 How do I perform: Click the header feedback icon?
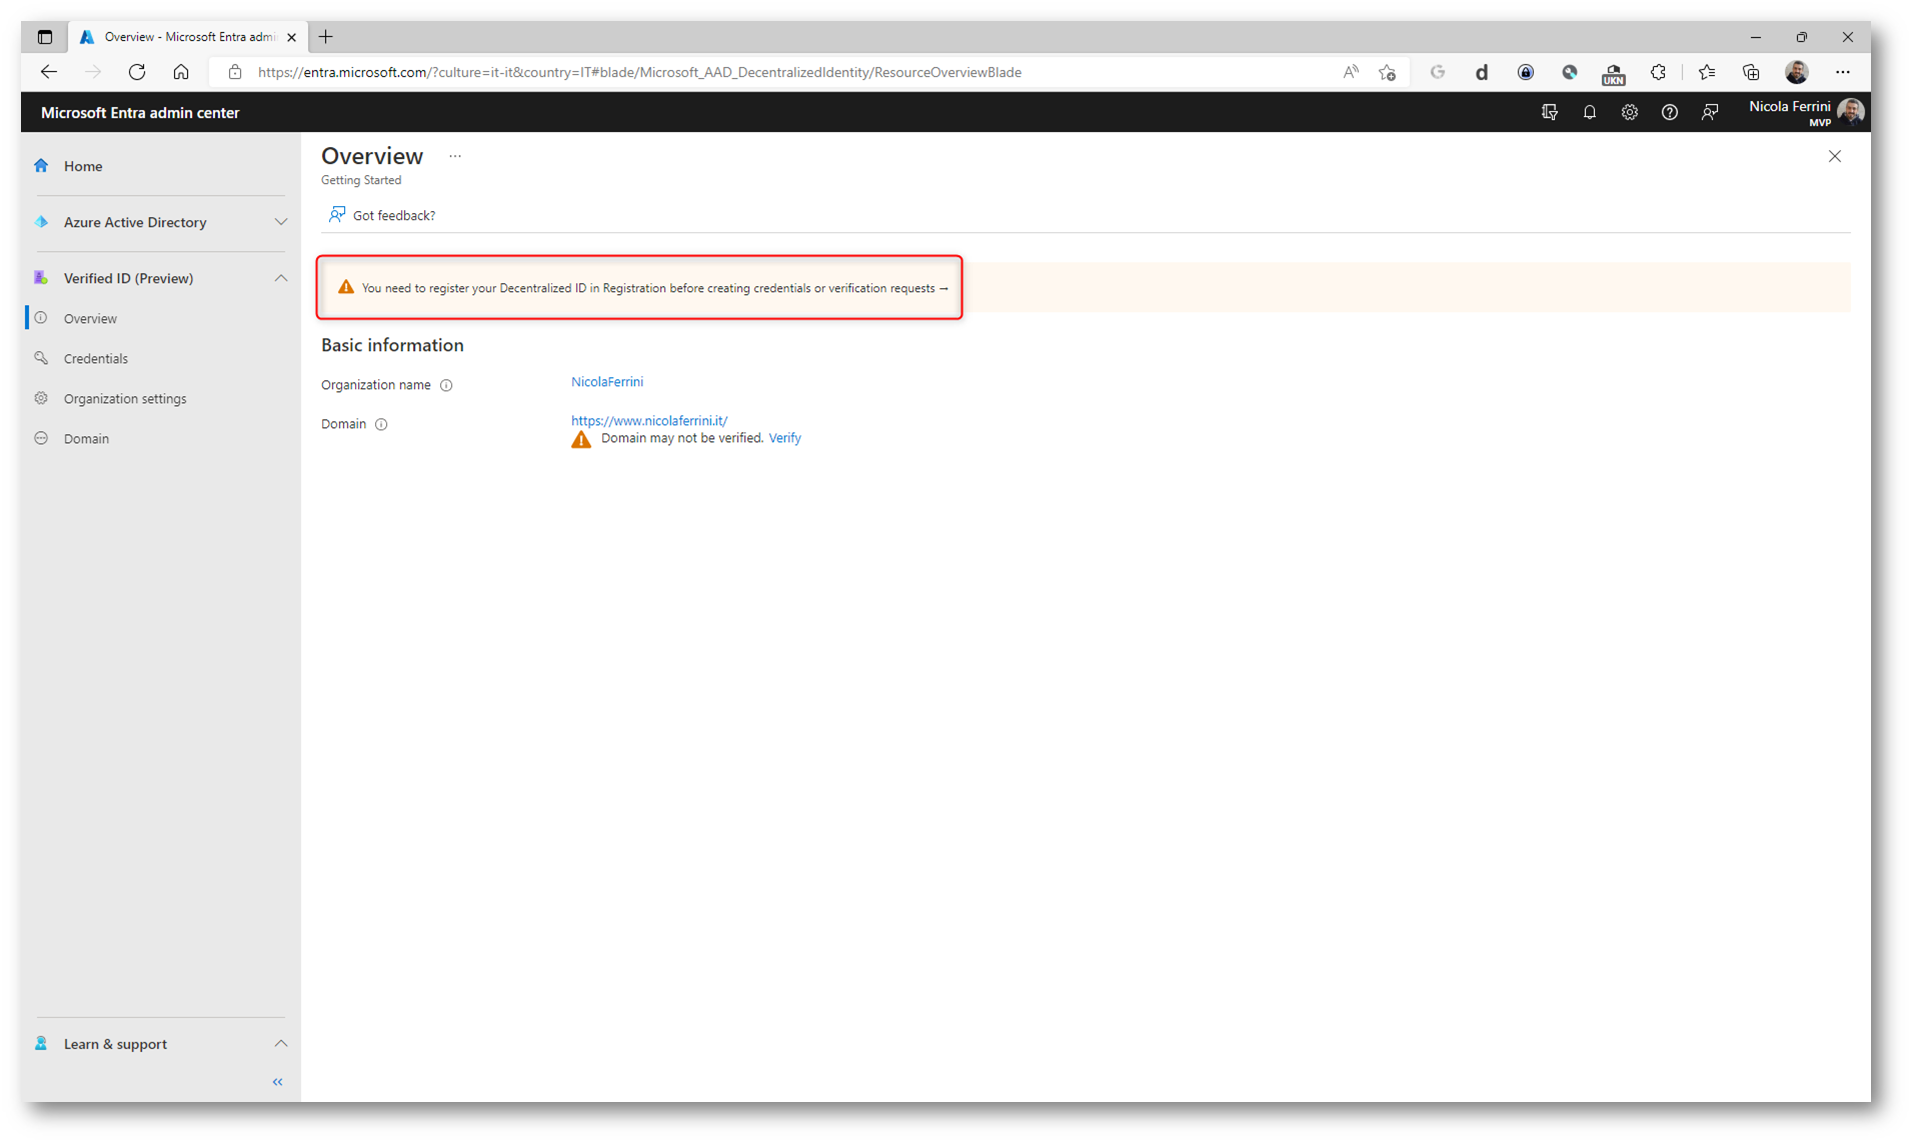1710,112
